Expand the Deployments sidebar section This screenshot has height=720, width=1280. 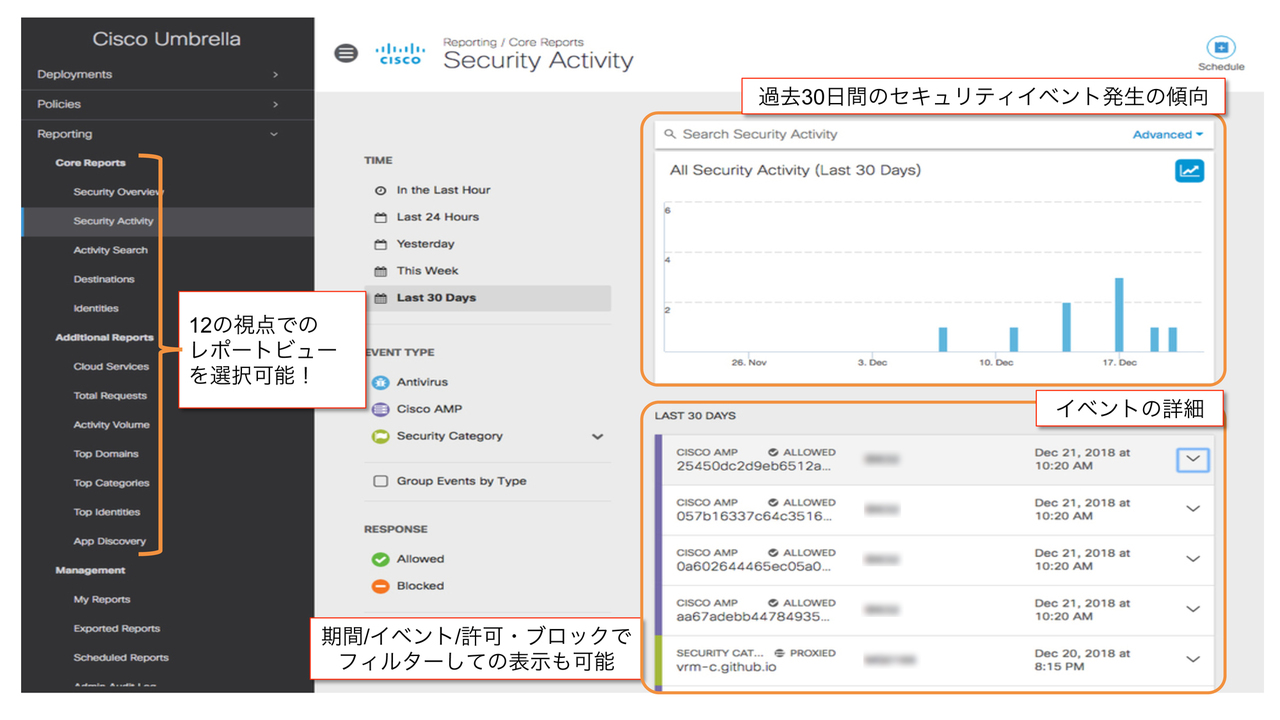click(167, 74)
